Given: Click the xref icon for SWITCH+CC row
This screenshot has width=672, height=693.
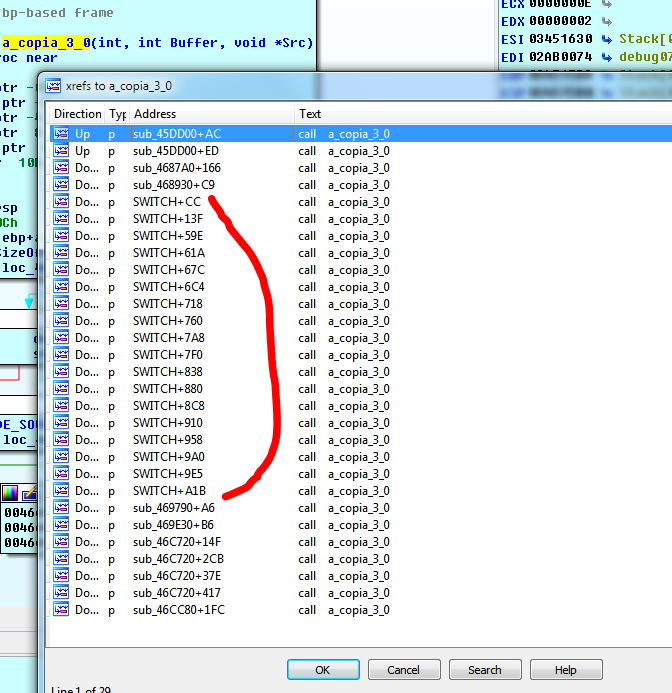Looking at the screenshot, I should (62, 202).
